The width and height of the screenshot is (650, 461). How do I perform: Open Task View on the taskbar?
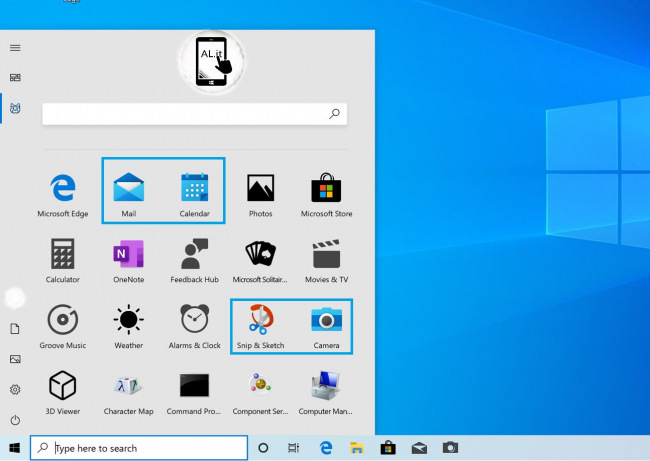pos(293,448)
